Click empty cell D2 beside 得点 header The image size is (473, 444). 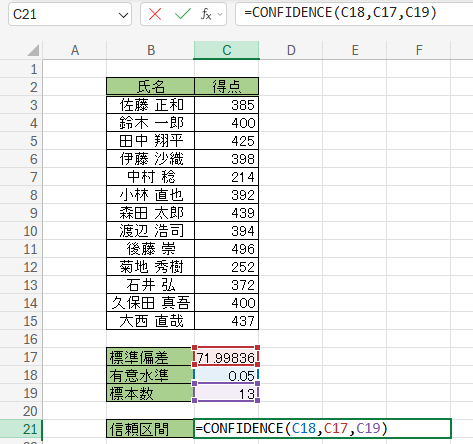coord(291,87)
